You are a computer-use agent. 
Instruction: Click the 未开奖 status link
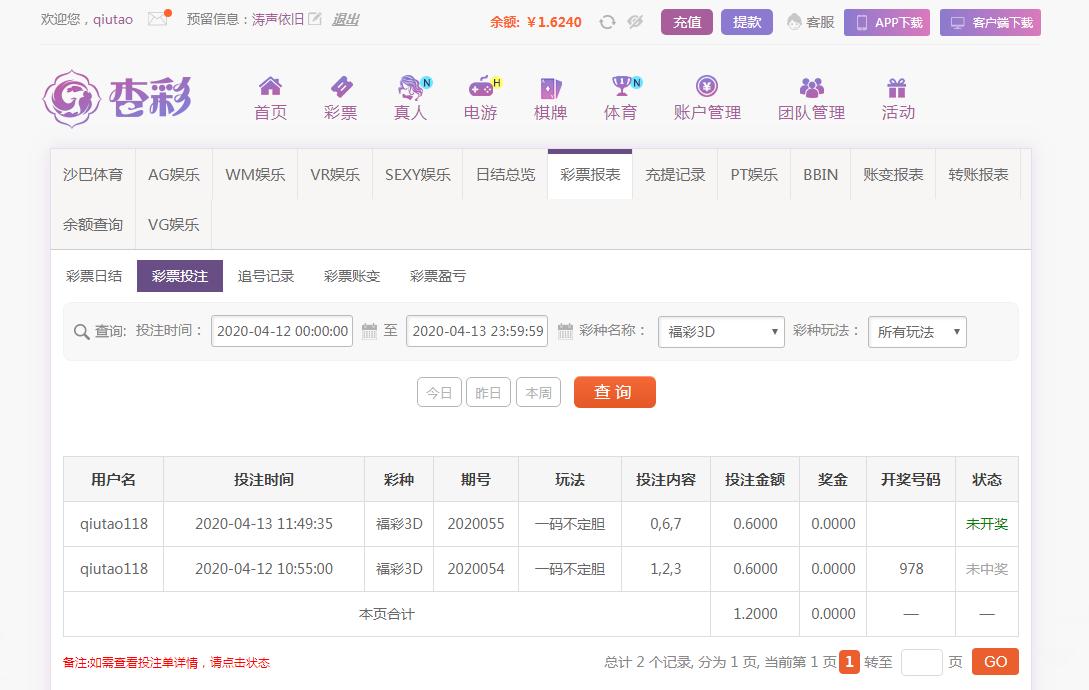point(986,524)
